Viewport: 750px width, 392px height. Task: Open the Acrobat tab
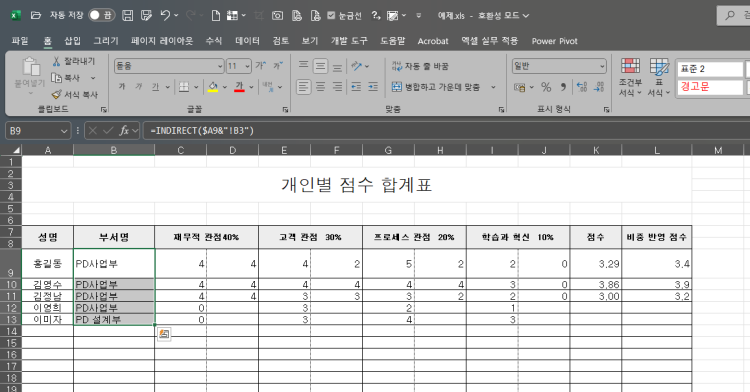(x=433, y=41)
